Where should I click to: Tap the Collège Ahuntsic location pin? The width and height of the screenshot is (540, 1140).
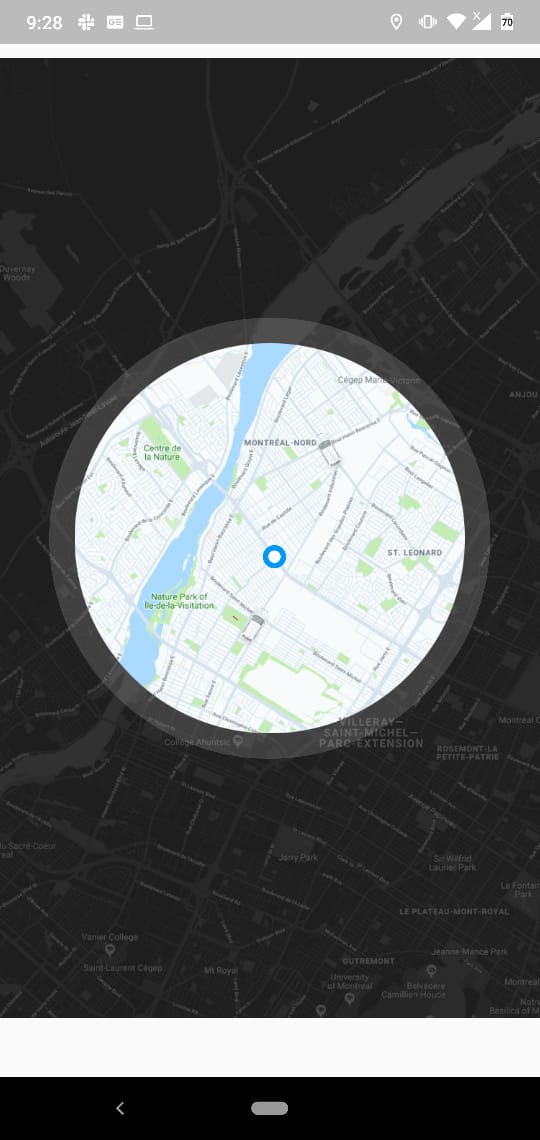238,742
